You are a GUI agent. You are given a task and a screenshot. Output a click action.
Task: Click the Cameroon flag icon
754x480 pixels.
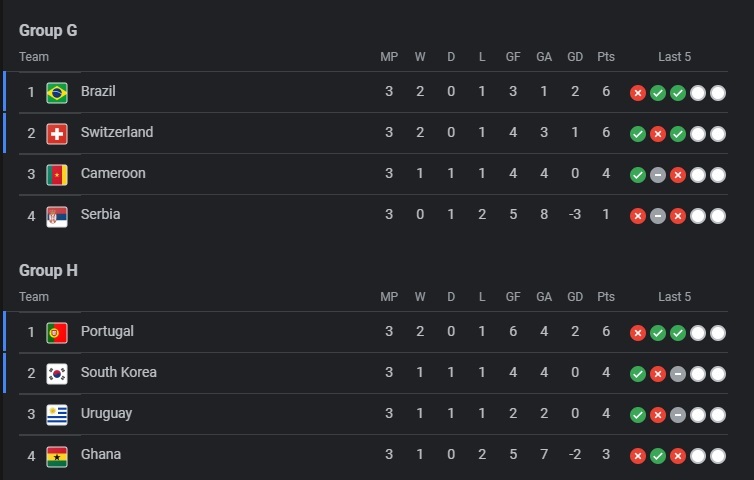(57, 175)
